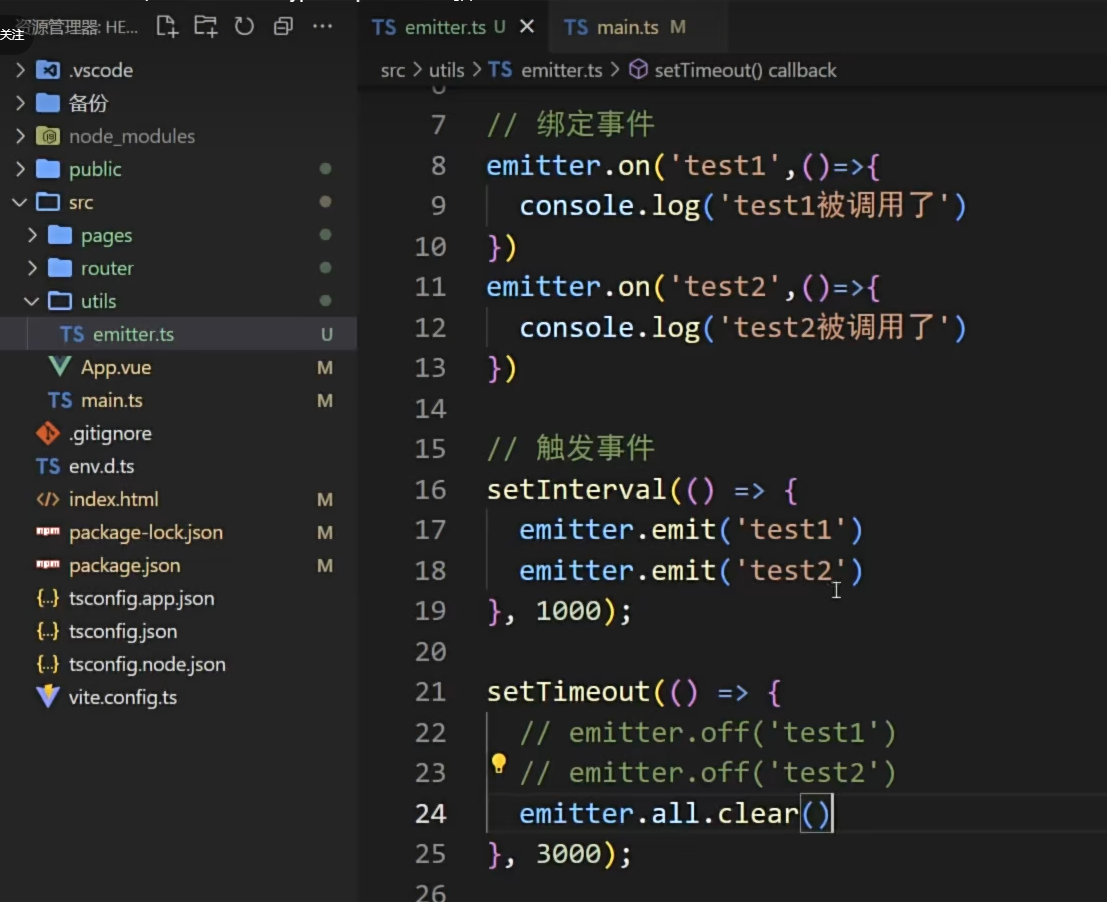Open explorer more actions ellipsis menu
Viewport: 1107px width, 902px height.
point(322,27)
